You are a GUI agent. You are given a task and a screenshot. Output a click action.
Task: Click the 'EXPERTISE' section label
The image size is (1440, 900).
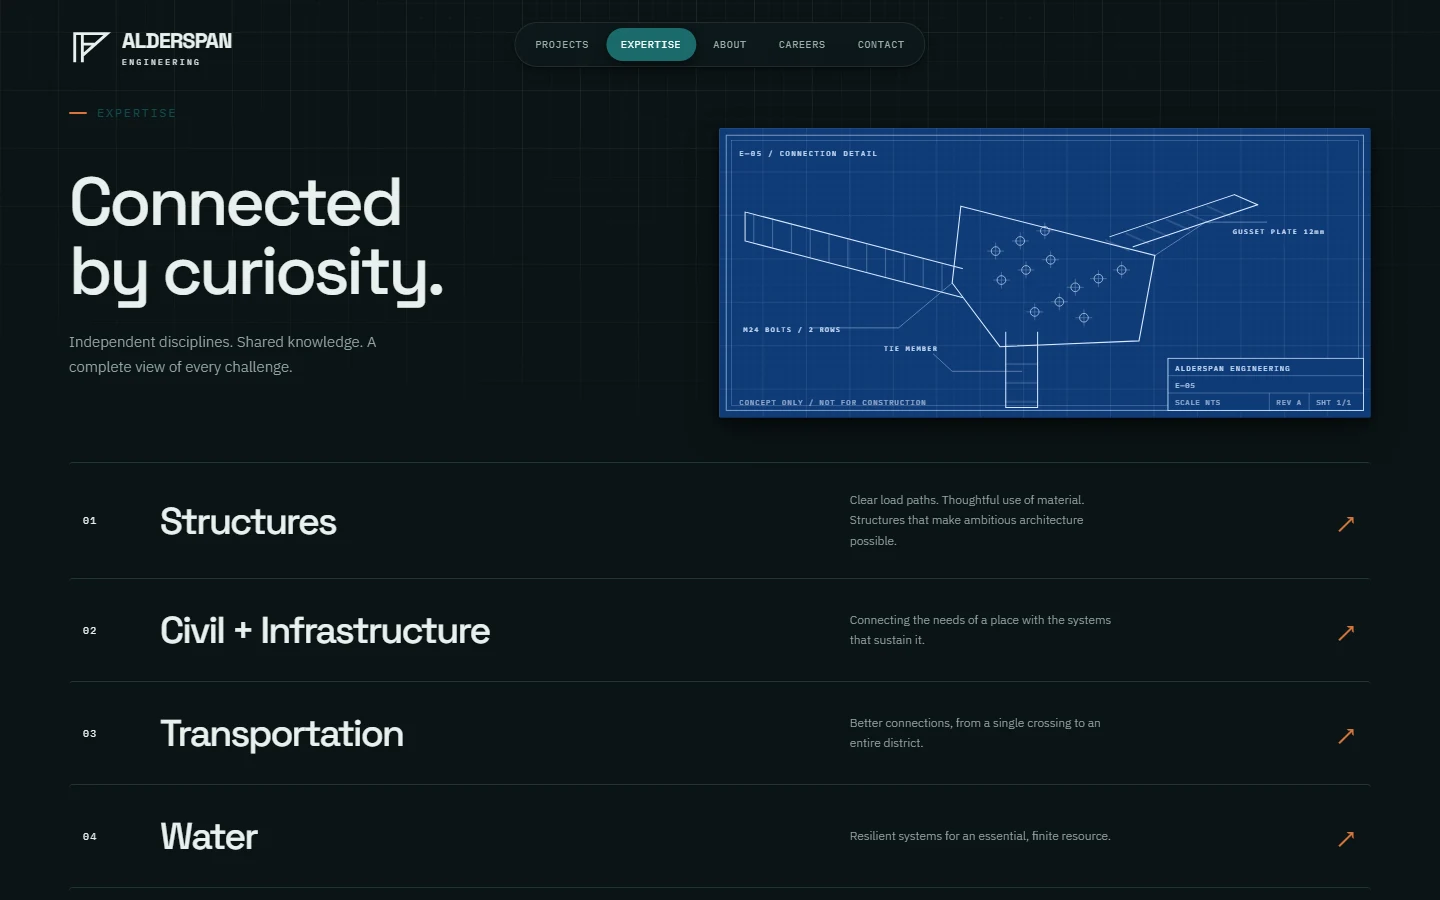tap(136, 113)
